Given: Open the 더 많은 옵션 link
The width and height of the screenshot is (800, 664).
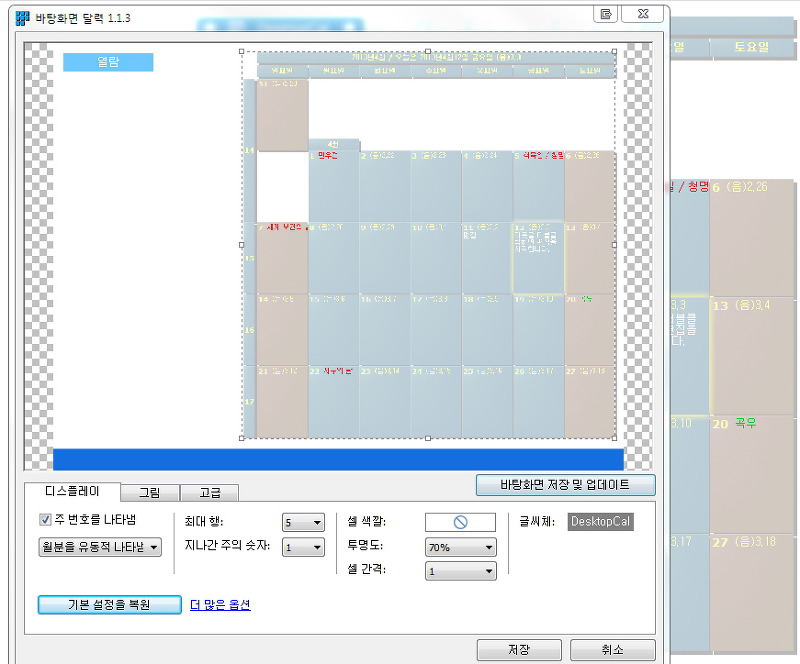Looking at the screenshot, I should [220, 605].
